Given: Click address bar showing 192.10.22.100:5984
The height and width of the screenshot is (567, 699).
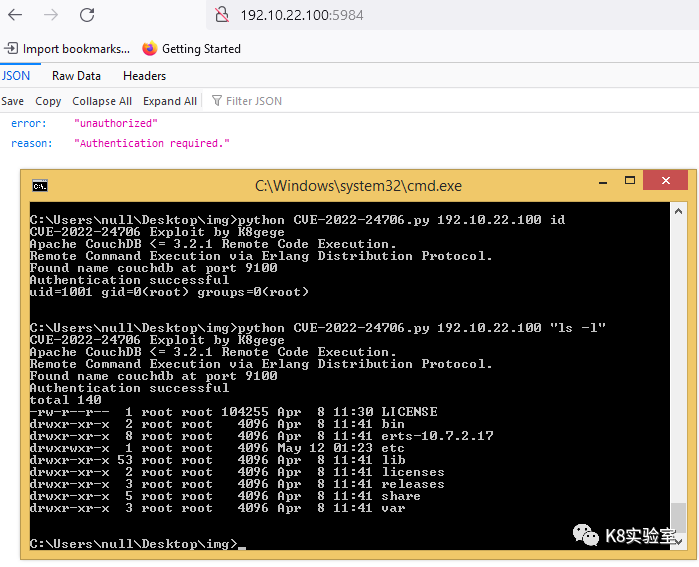Looking at the screenshot, I should click(x=452, y=15).
